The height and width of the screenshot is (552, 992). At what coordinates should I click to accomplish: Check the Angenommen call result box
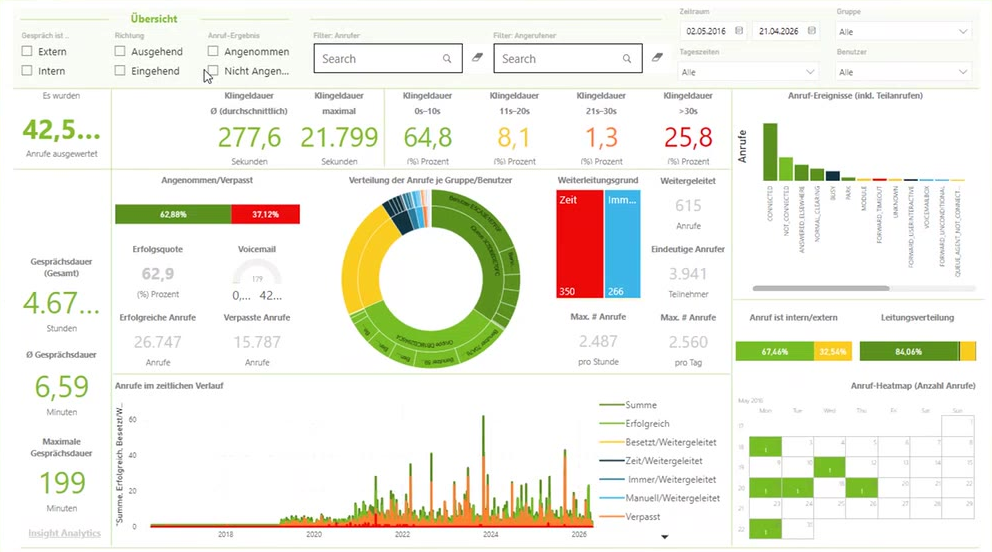pyautogui.click(x=213, y=51)
